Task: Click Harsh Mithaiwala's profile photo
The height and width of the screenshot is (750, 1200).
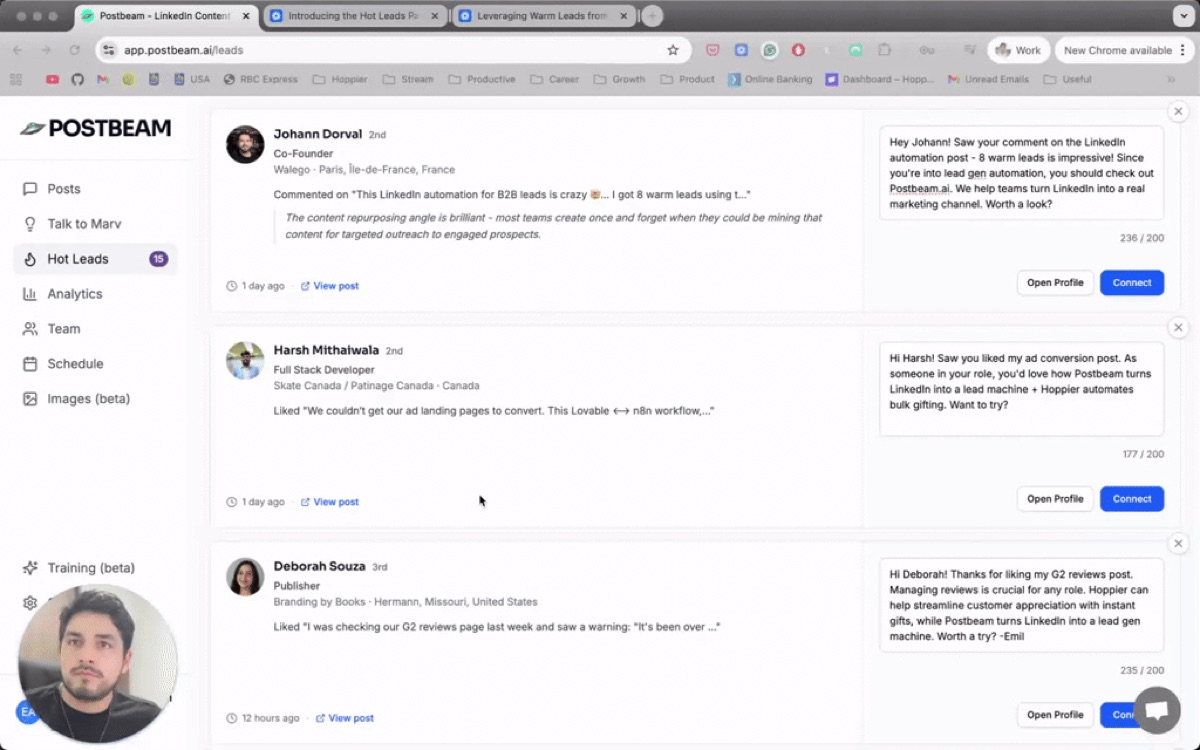Action: point(245,360)
